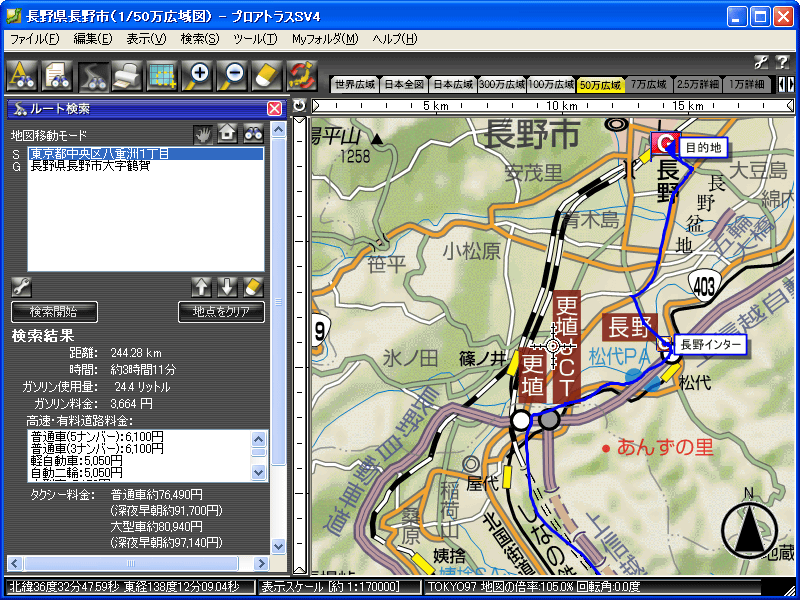Click the red G destination flag marker
Image resolution: width=800 pixels, height=600 pixels.
pyautogui.click(x=664, y=143)
